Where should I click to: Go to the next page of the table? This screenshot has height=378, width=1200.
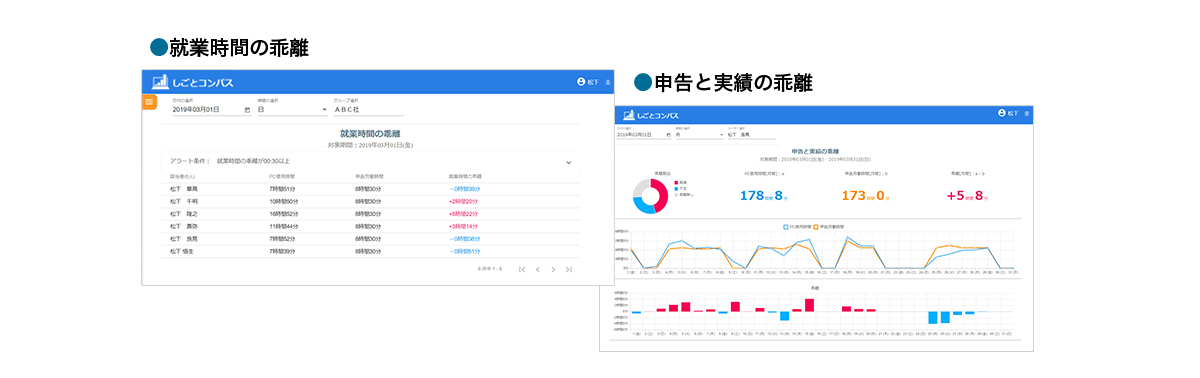point(553,269)
